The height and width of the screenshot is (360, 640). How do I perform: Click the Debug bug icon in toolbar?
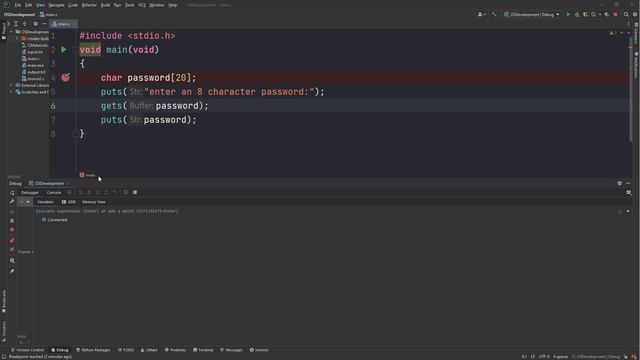(x=577, y=15)
